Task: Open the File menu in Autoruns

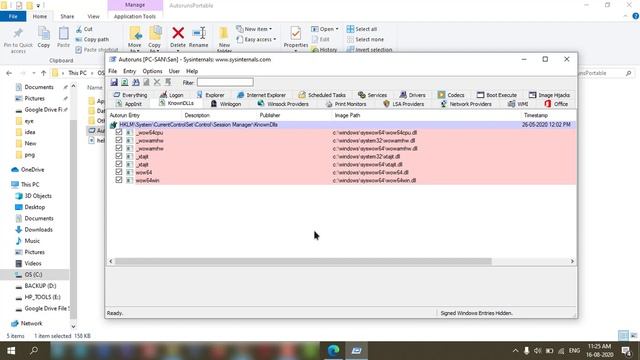Action: pyautogui.click(x=112, y=71)
